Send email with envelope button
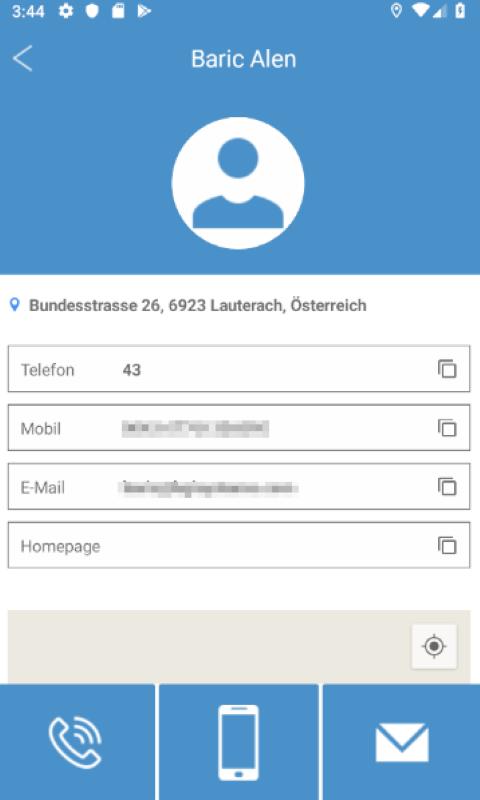This screenshot has height=800, width=480. click(x=401, y=742)
